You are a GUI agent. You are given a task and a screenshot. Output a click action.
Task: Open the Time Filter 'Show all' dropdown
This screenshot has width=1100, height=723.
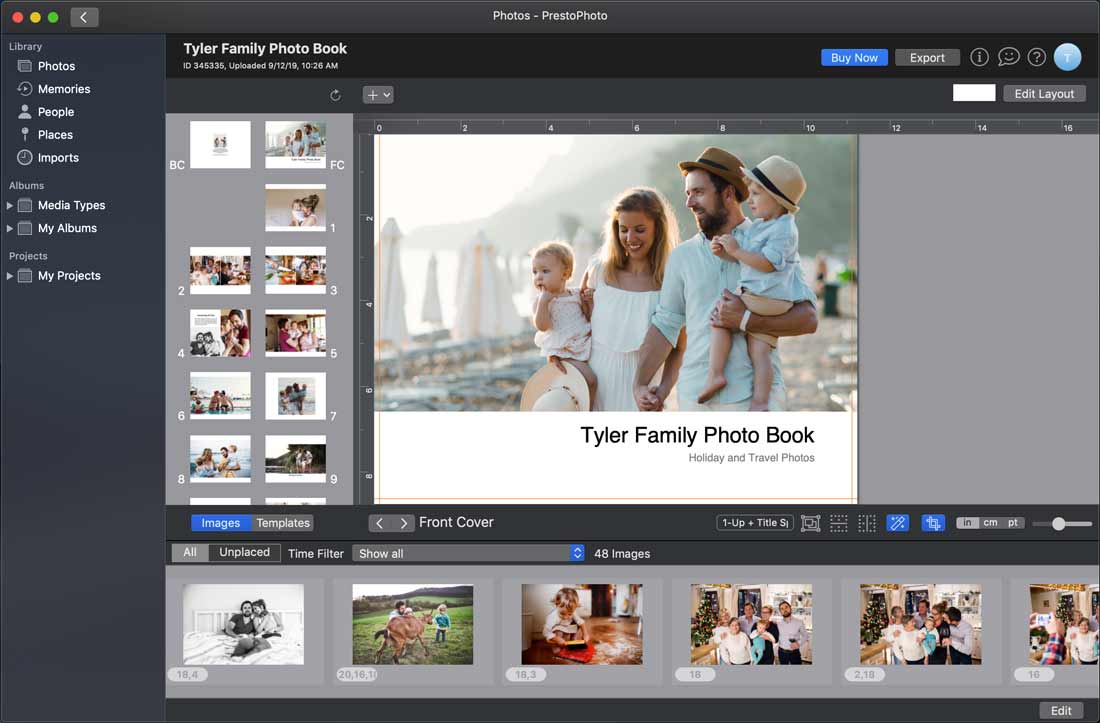(x=468, y=553)
